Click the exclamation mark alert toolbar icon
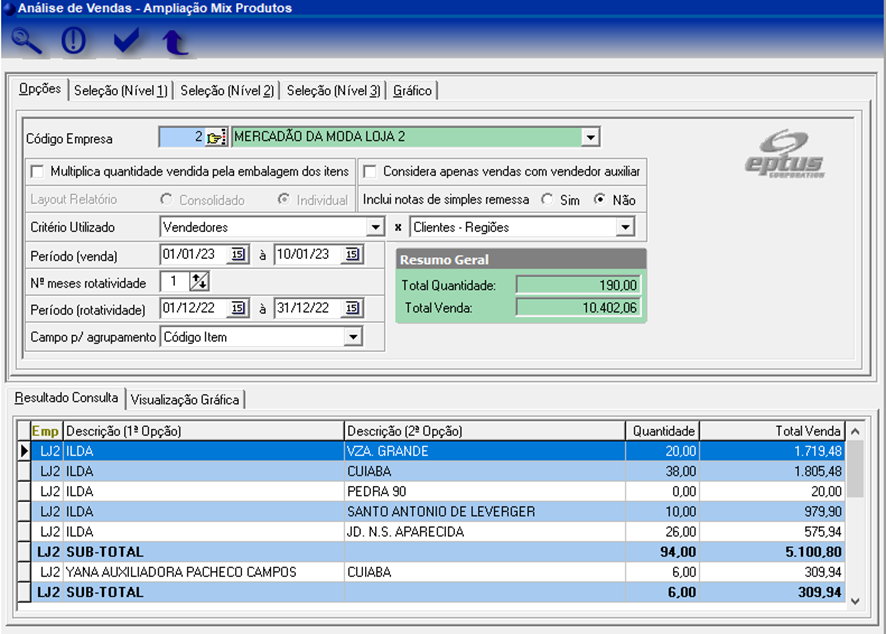This screenshot has height=634, width=886. [x=75, y=42]
